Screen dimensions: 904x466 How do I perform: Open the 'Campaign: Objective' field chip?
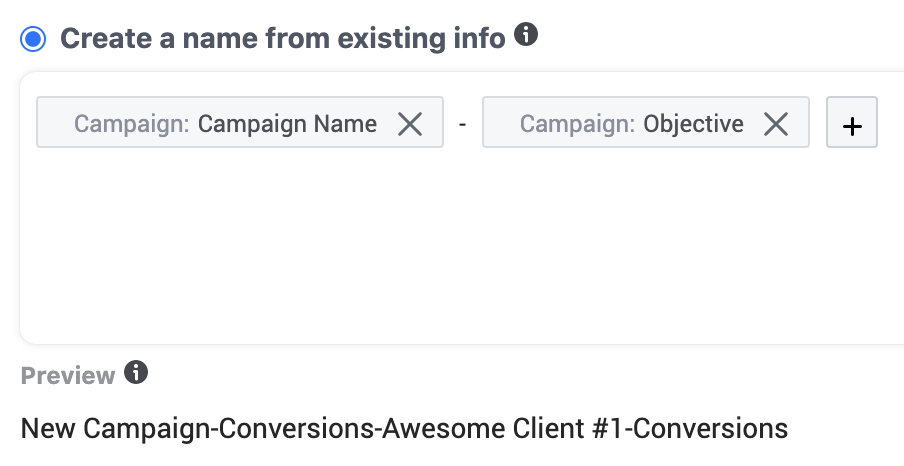click(646, 122)
